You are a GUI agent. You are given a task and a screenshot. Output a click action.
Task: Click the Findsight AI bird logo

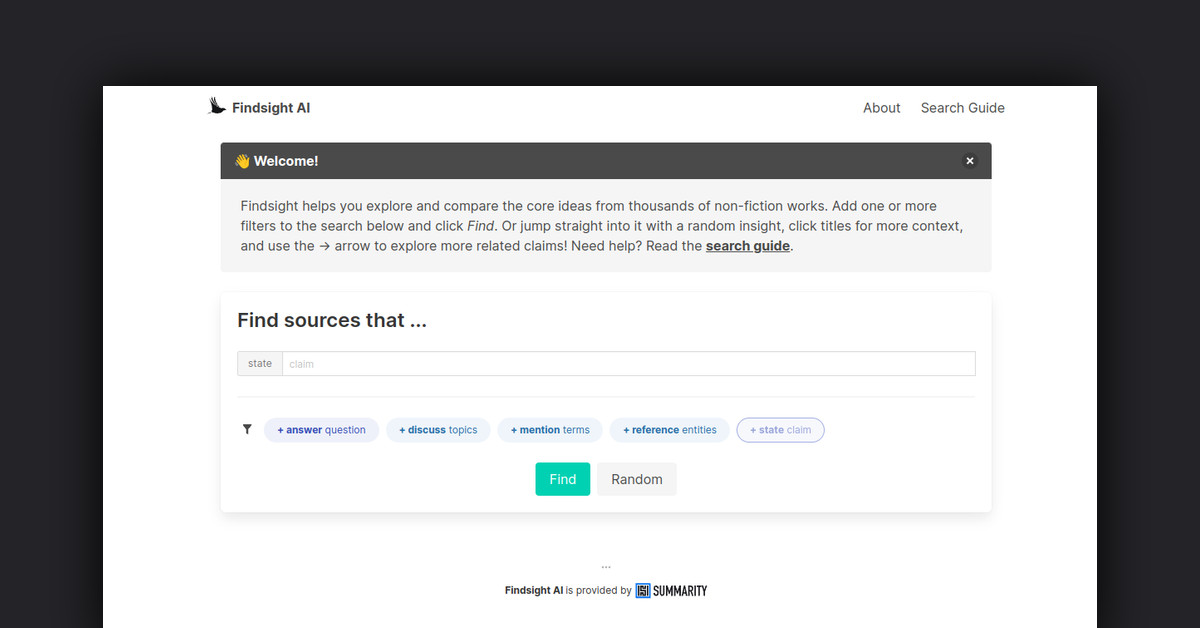(x=216, y=105)
